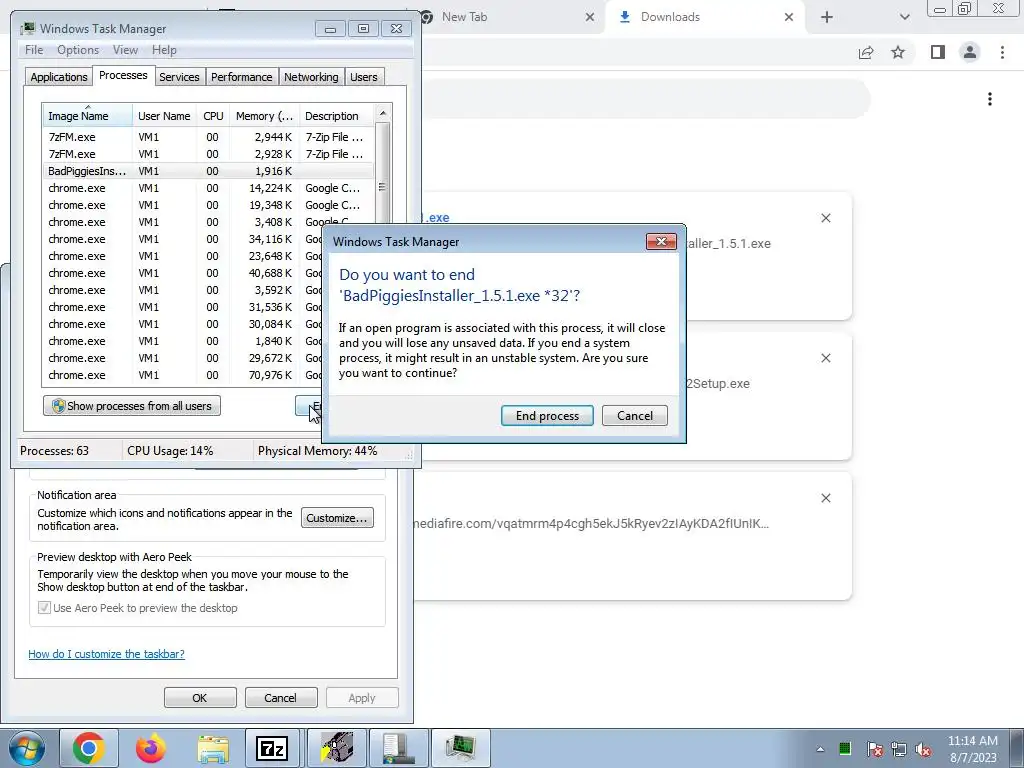This screenshot has width=1024, height=768.
Task: Switch to the Performance tab
Action: (x=241, y=77)
